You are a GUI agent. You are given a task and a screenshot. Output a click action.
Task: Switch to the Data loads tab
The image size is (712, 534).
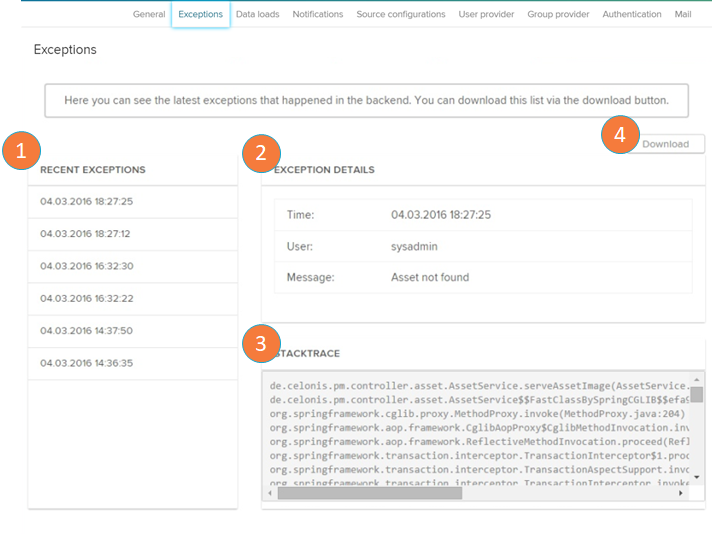(257, 14)
